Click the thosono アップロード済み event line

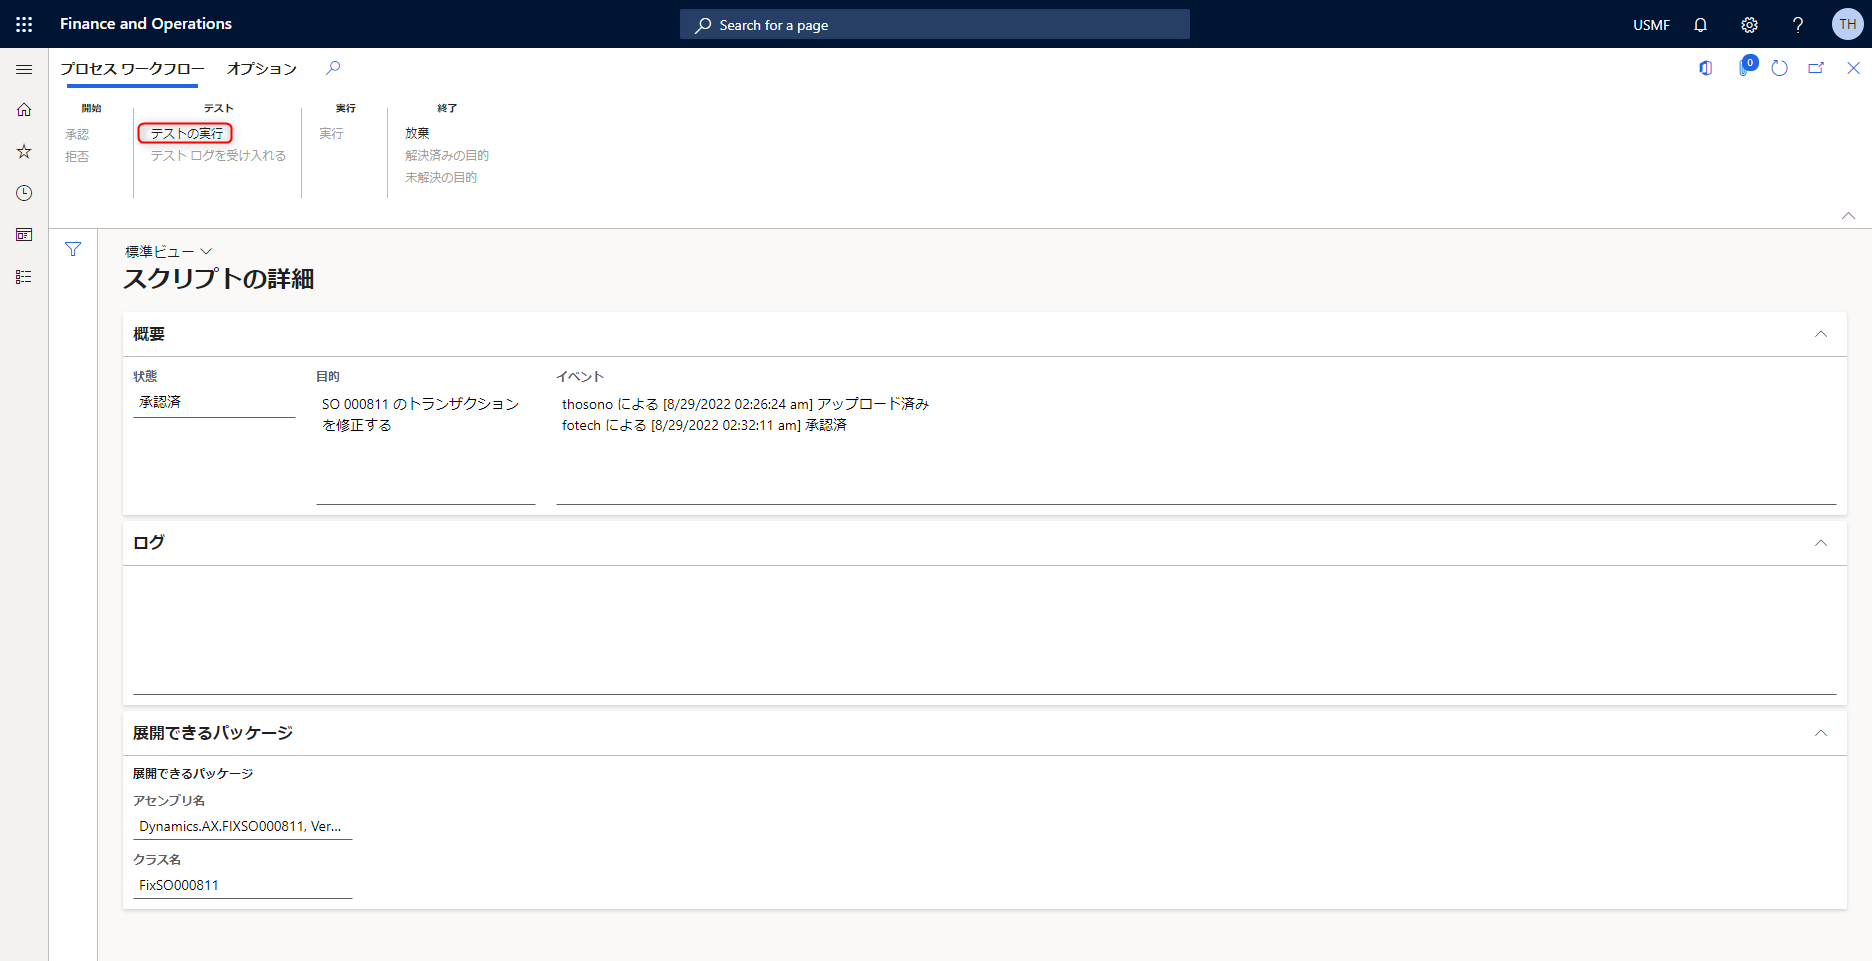pyautogui.click(x=745, y=404)
